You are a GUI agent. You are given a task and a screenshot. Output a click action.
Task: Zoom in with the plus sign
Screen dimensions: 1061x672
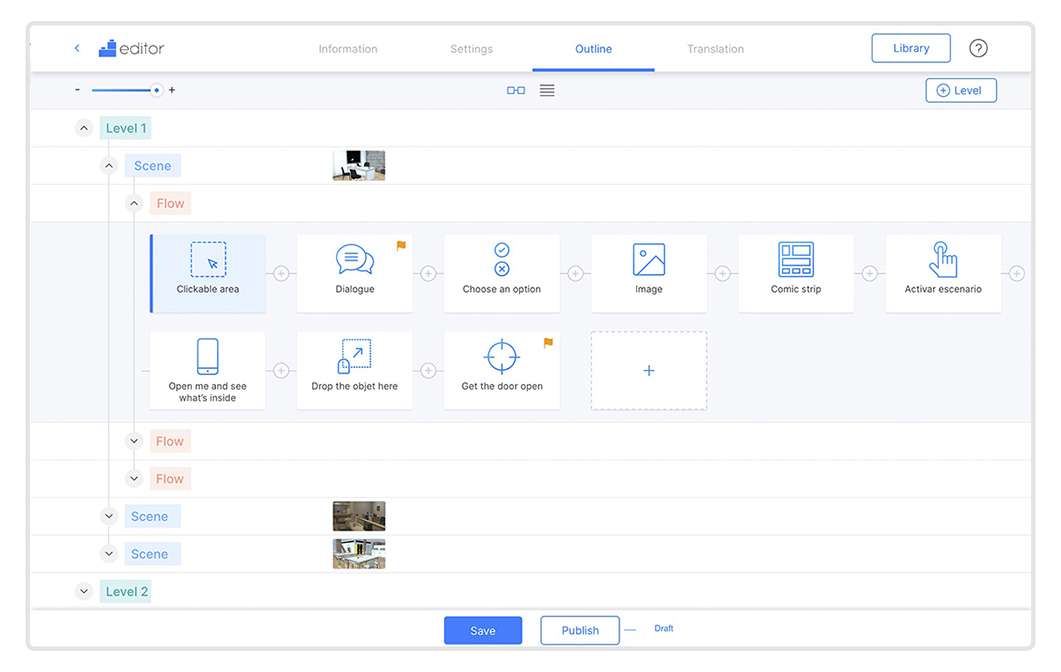point(172,89)
